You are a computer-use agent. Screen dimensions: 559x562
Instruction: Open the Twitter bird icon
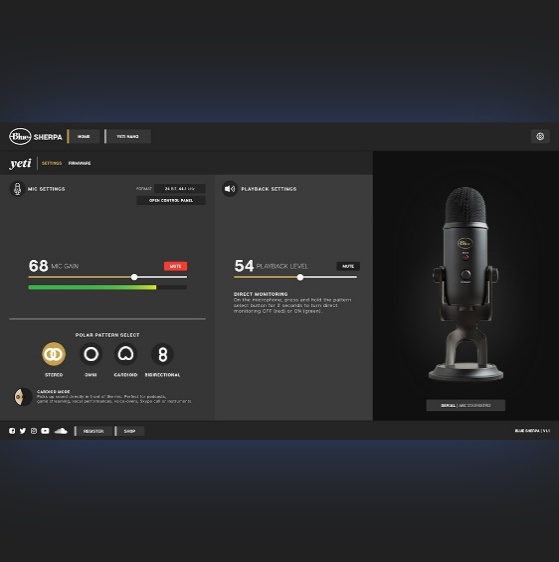coord(23,431)
